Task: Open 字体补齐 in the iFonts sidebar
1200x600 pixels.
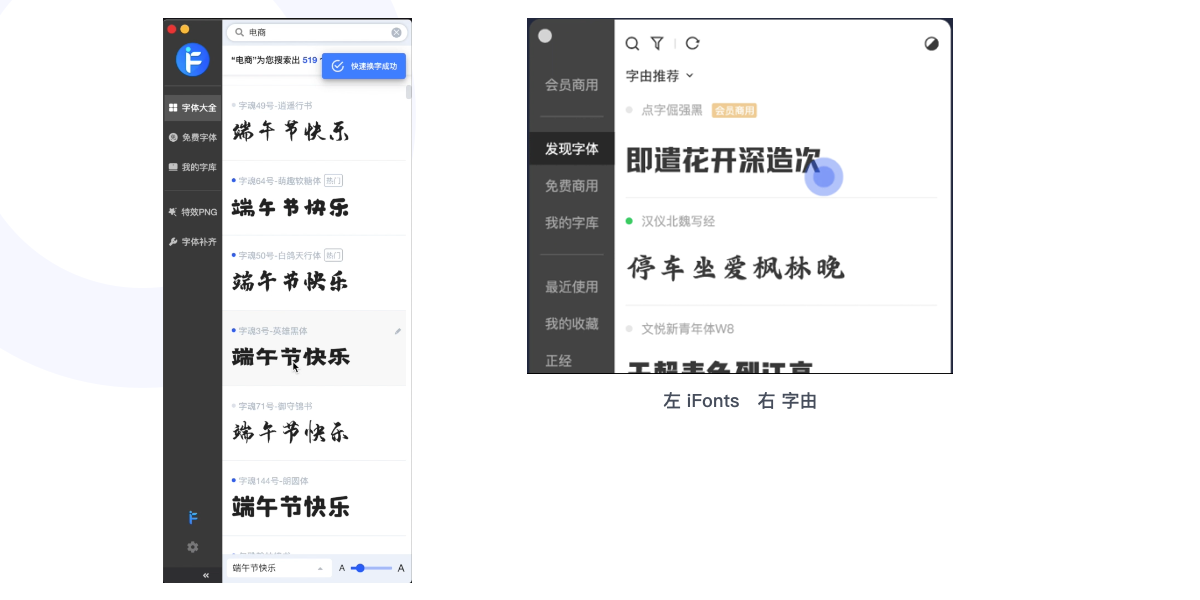Action: pos(192,241)
